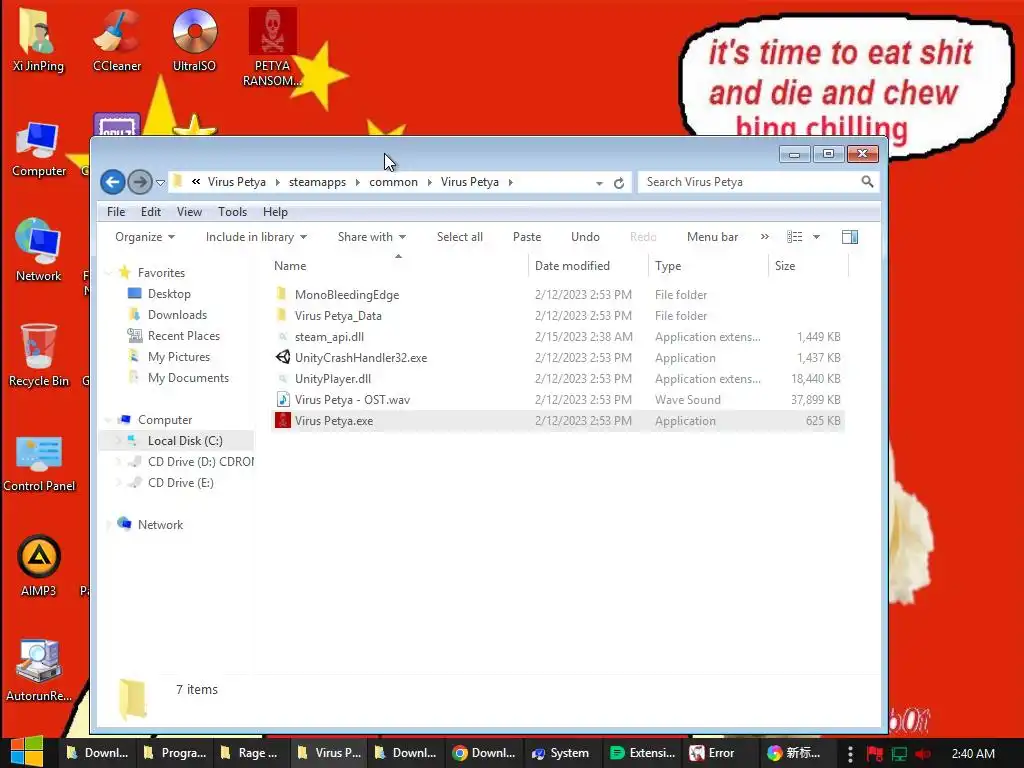Switch to the Chrome Downl... taskbar item
Screen dimensions: 1024x768
[485, 753]
